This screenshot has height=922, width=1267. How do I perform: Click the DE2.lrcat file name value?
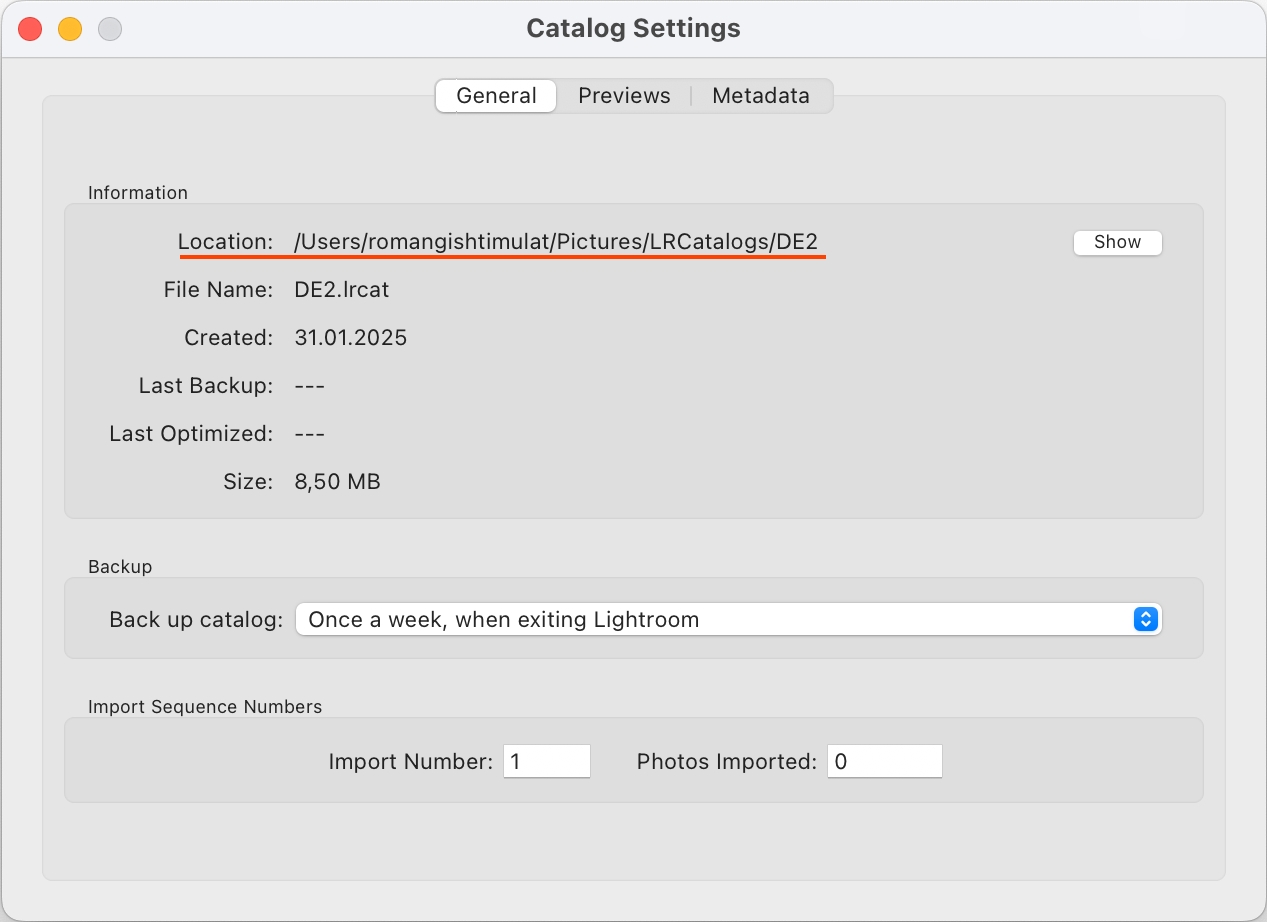tap(342, 290)
